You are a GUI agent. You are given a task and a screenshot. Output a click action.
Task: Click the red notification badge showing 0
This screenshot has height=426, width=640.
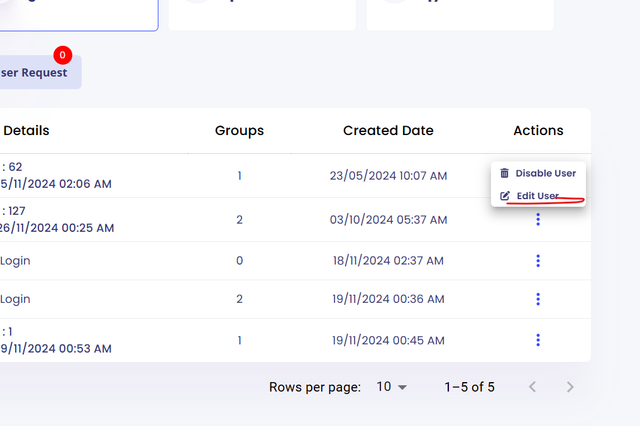click(63, 55)
